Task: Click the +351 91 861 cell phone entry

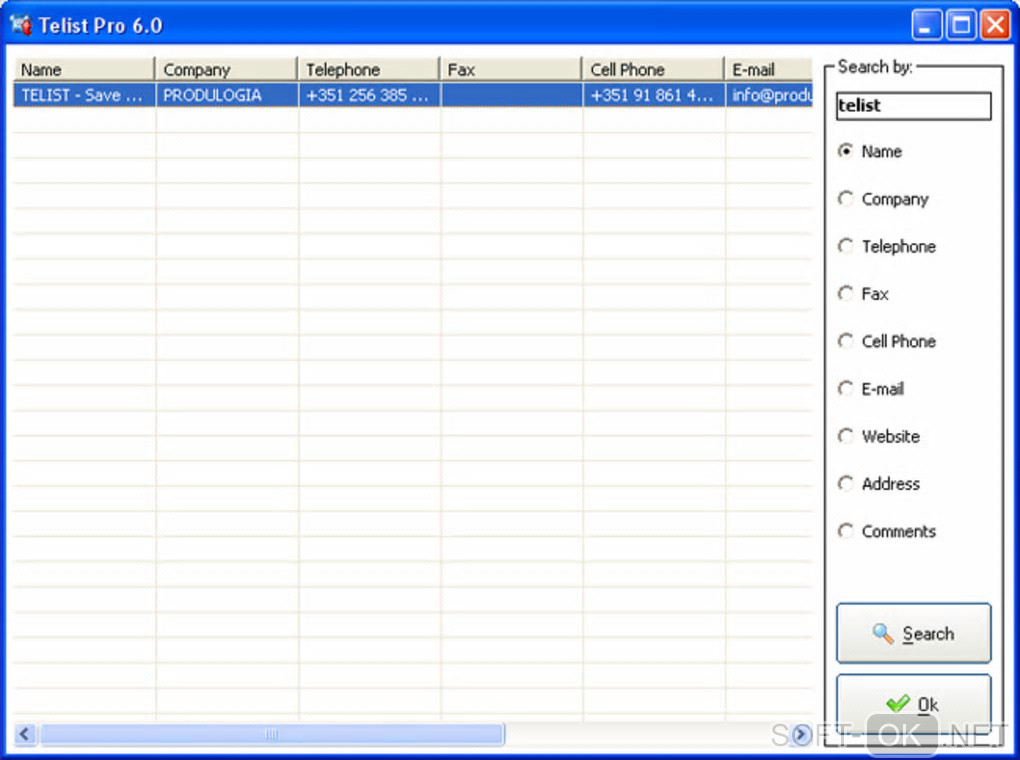Action: (x=653, y=95)
